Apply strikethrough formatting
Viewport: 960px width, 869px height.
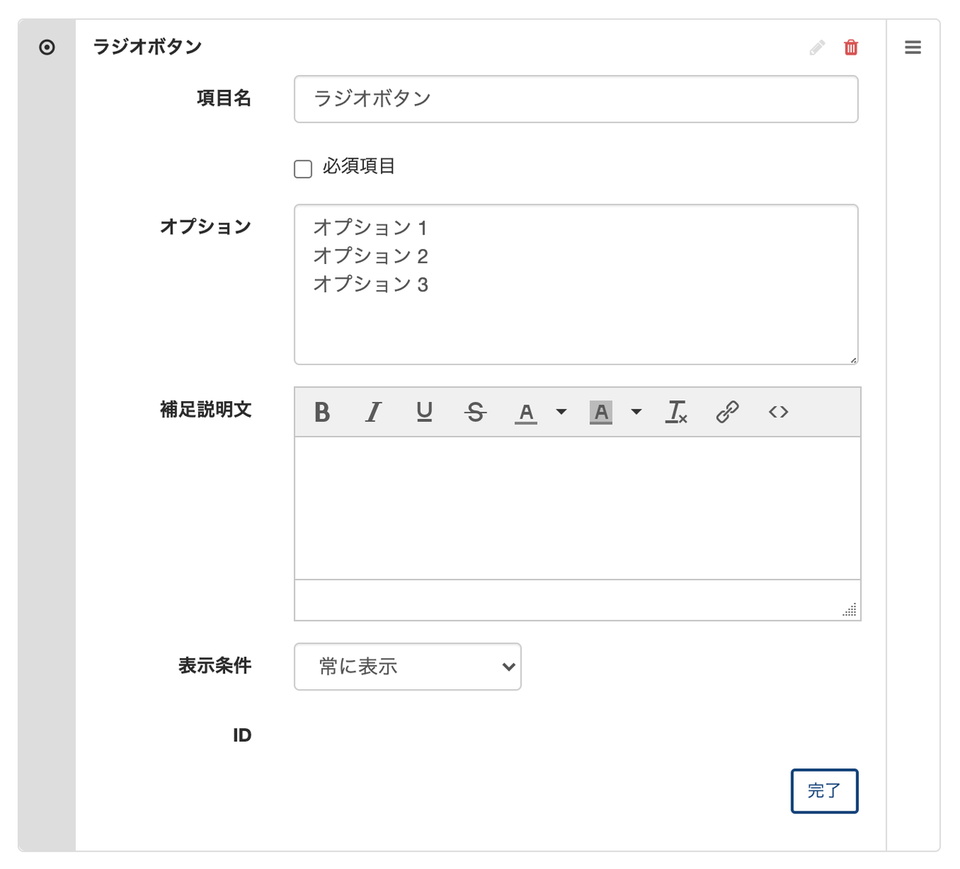click(x=475, y=412)
